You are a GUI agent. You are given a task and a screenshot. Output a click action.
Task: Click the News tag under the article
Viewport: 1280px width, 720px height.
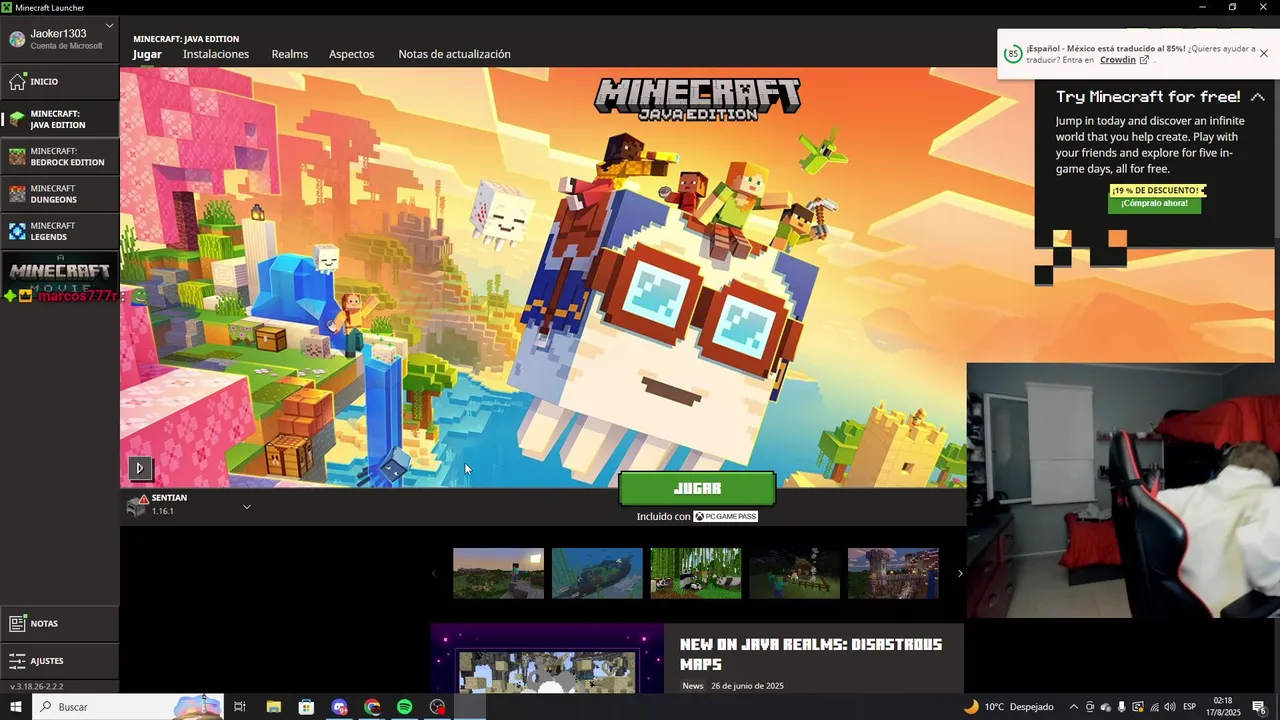[693, 686]
